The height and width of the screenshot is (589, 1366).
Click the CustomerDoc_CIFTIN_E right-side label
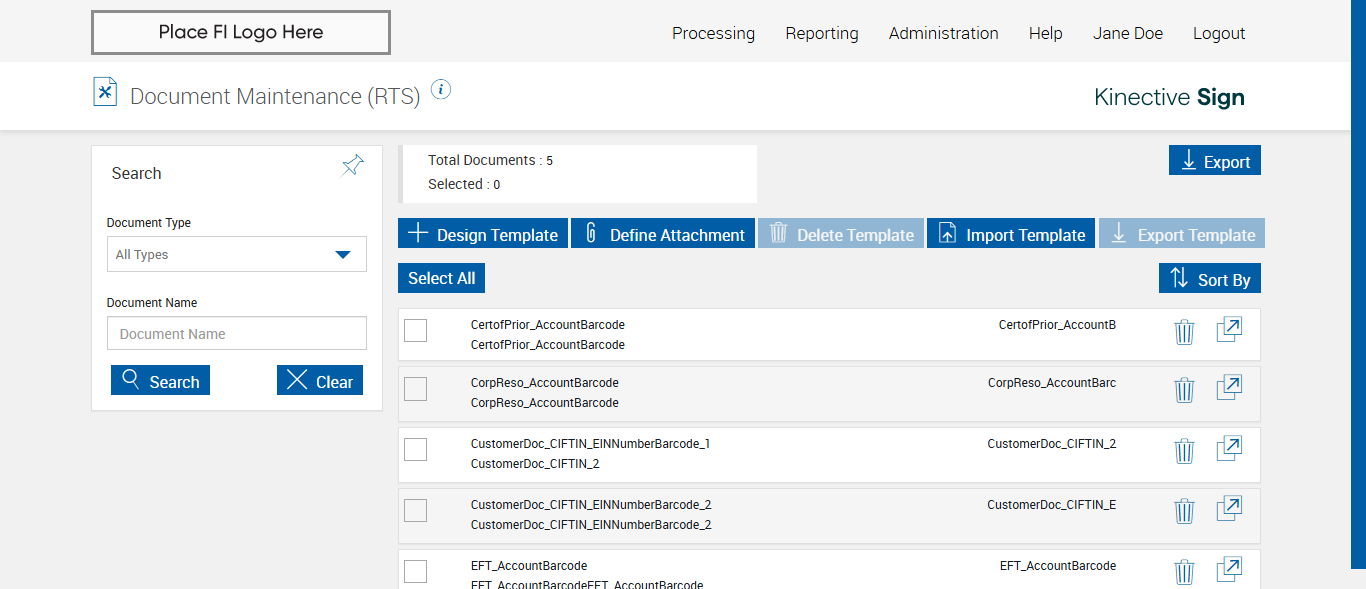click(x=1052, y=505)
